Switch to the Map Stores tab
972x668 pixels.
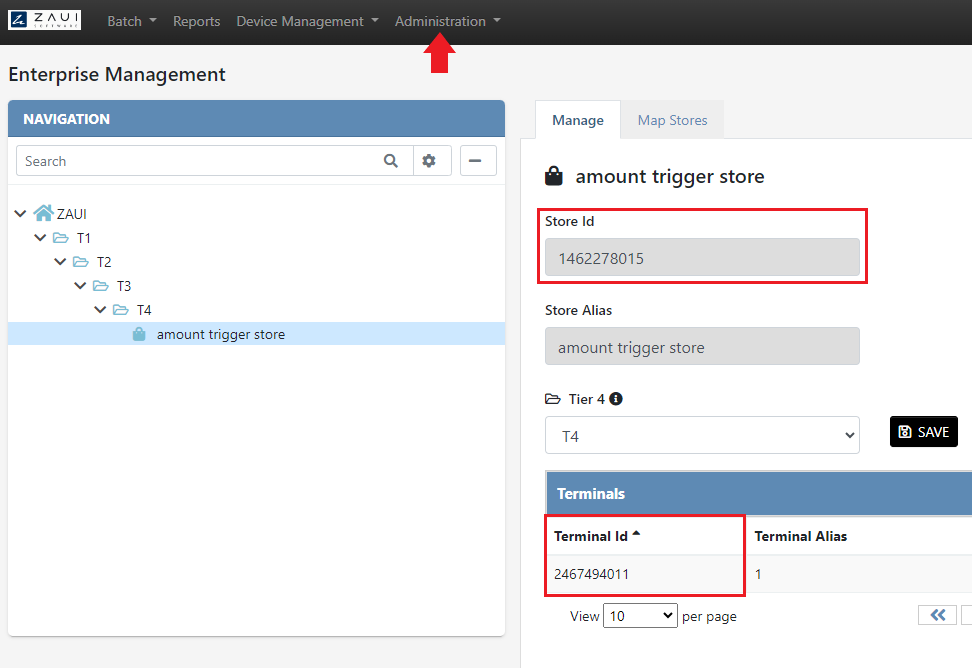click(672, 120)
